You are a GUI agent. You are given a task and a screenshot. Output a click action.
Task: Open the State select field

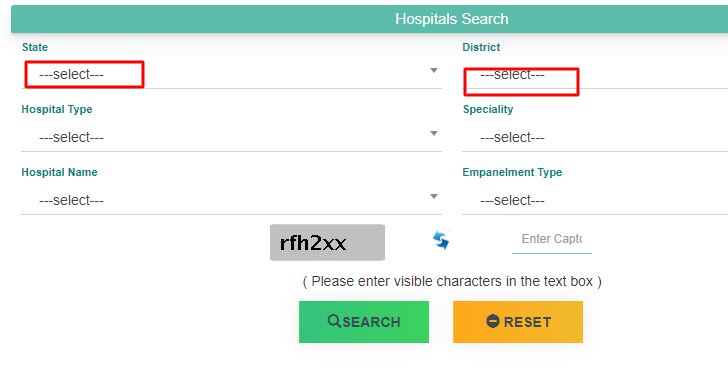(x=231, y=74)
